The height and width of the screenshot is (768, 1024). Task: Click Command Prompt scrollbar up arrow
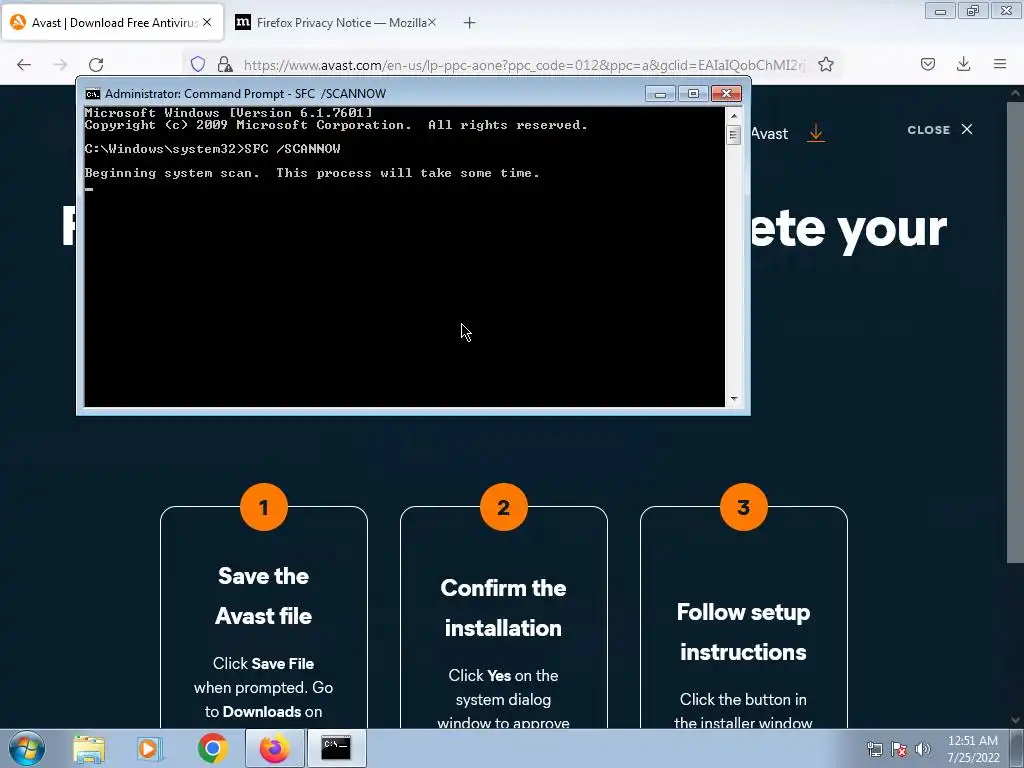[x=733, y=116]
